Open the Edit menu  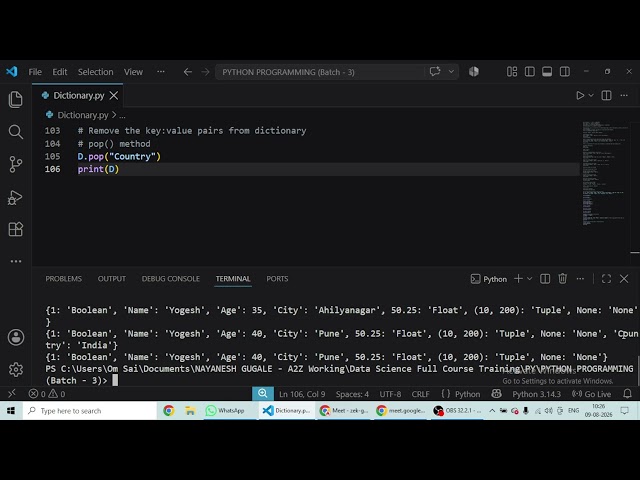60,72
